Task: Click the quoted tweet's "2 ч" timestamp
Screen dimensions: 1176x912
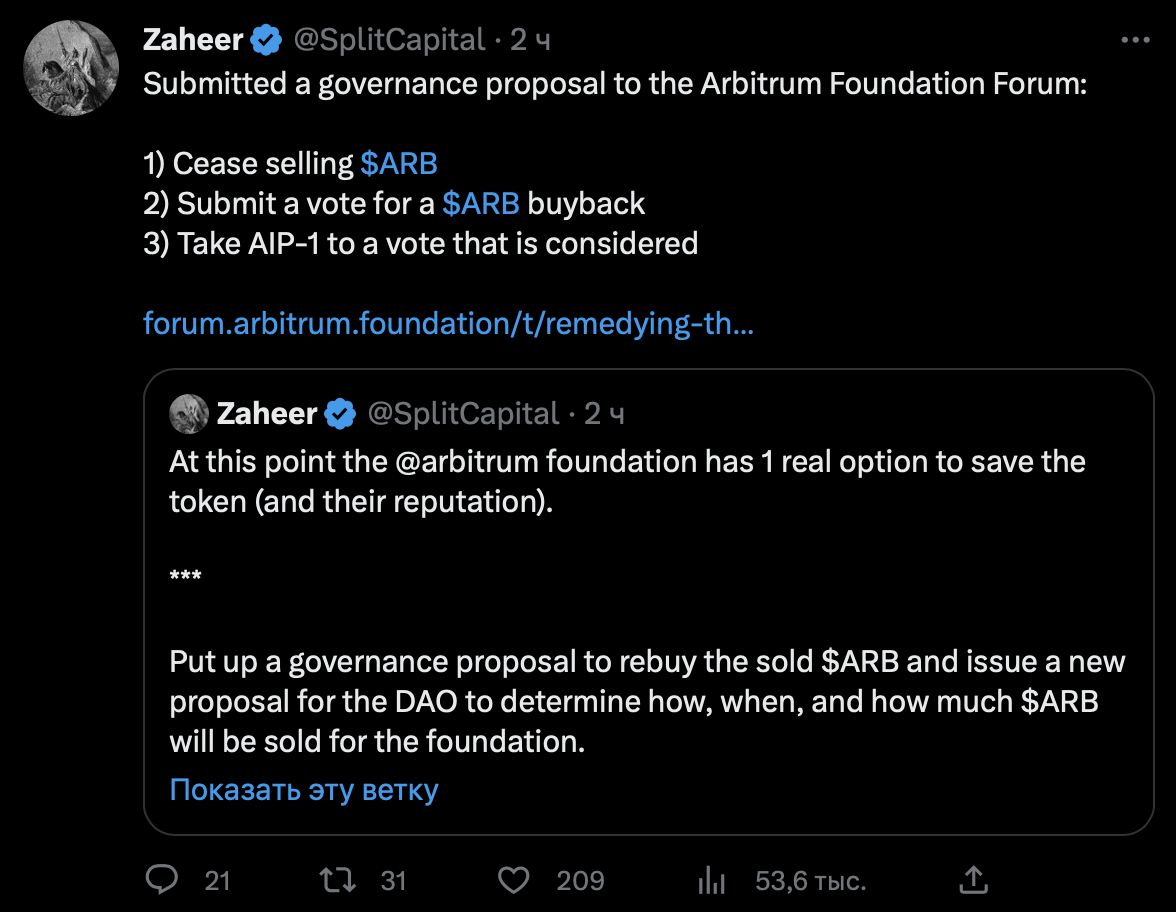Action: point(604,413)
